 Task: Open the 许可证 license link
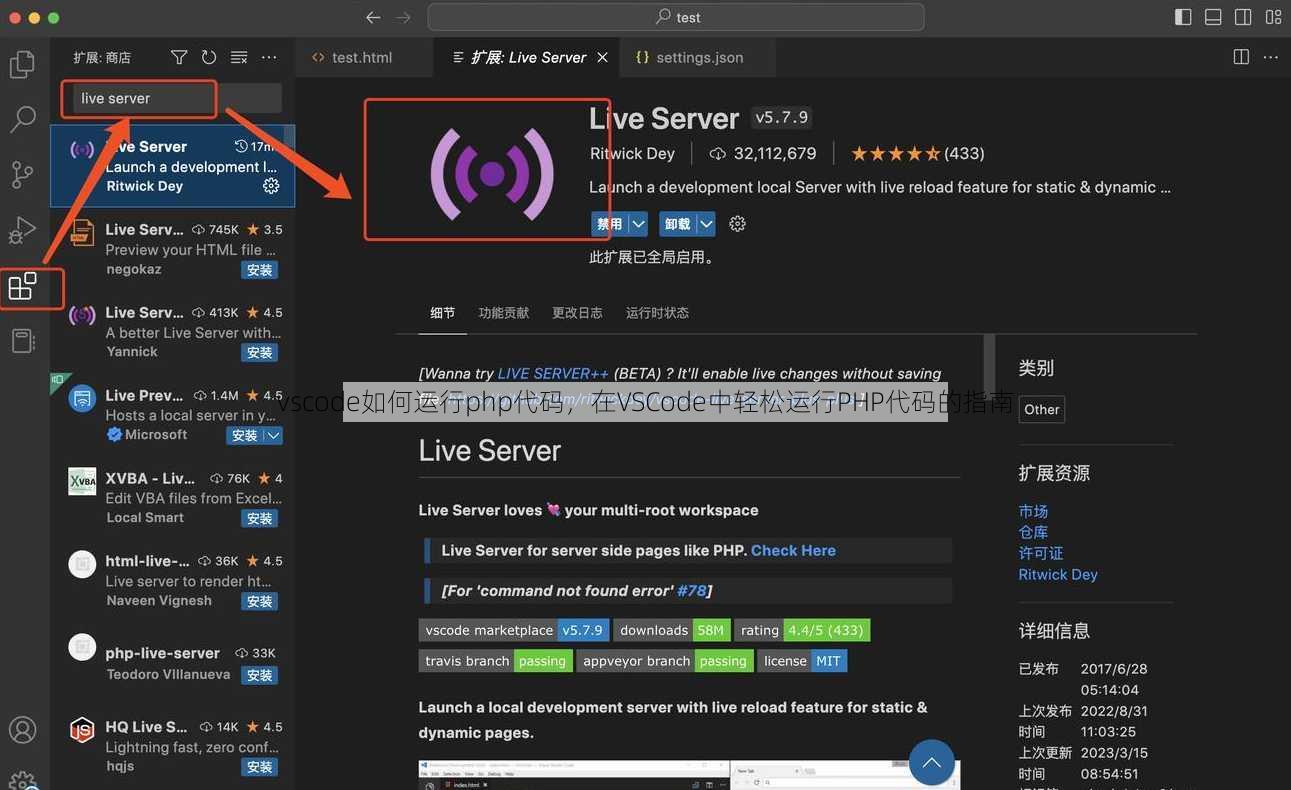(x=1041, y=553)
